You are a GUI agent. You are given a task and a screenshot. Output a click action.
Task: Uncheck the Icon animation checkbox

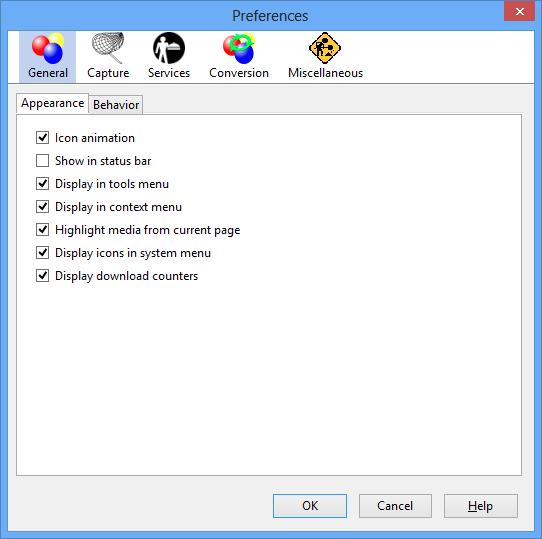[43, 138]
